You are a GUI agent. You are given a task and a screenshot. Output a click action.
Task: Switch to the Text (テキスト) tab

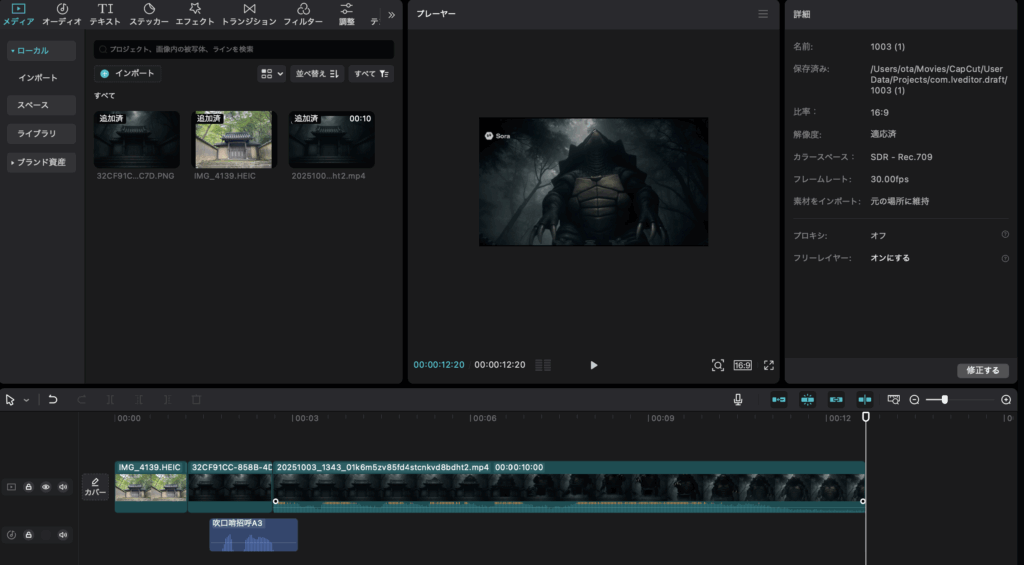click(x=105, y=14)
